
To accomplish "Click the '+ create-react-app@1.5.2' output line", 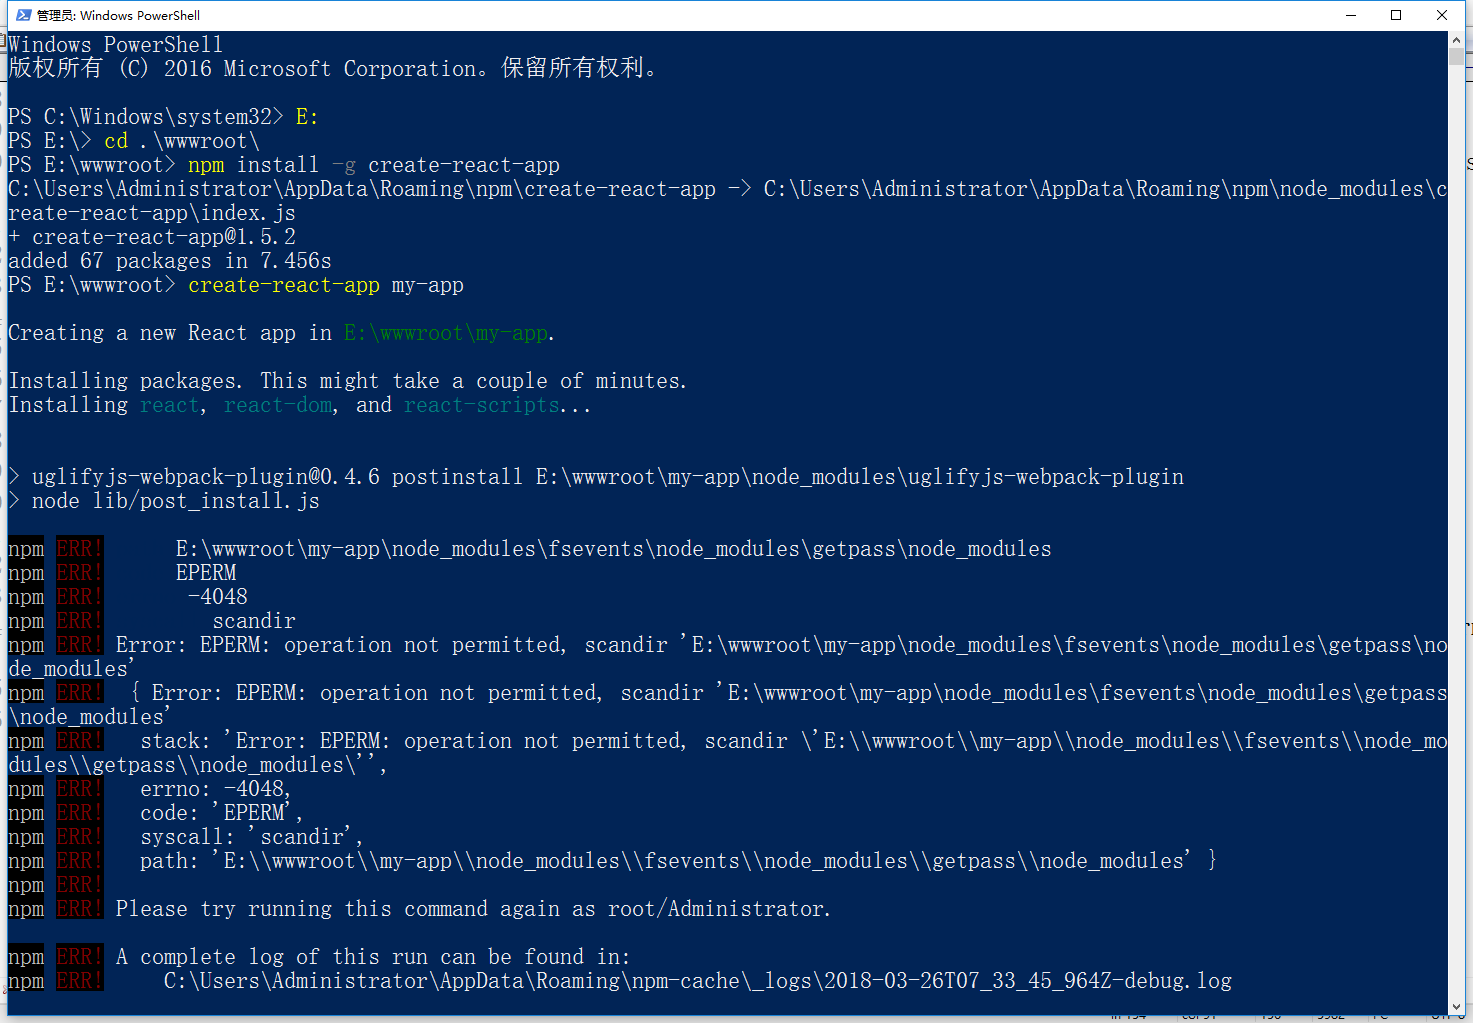I will 152,237.
